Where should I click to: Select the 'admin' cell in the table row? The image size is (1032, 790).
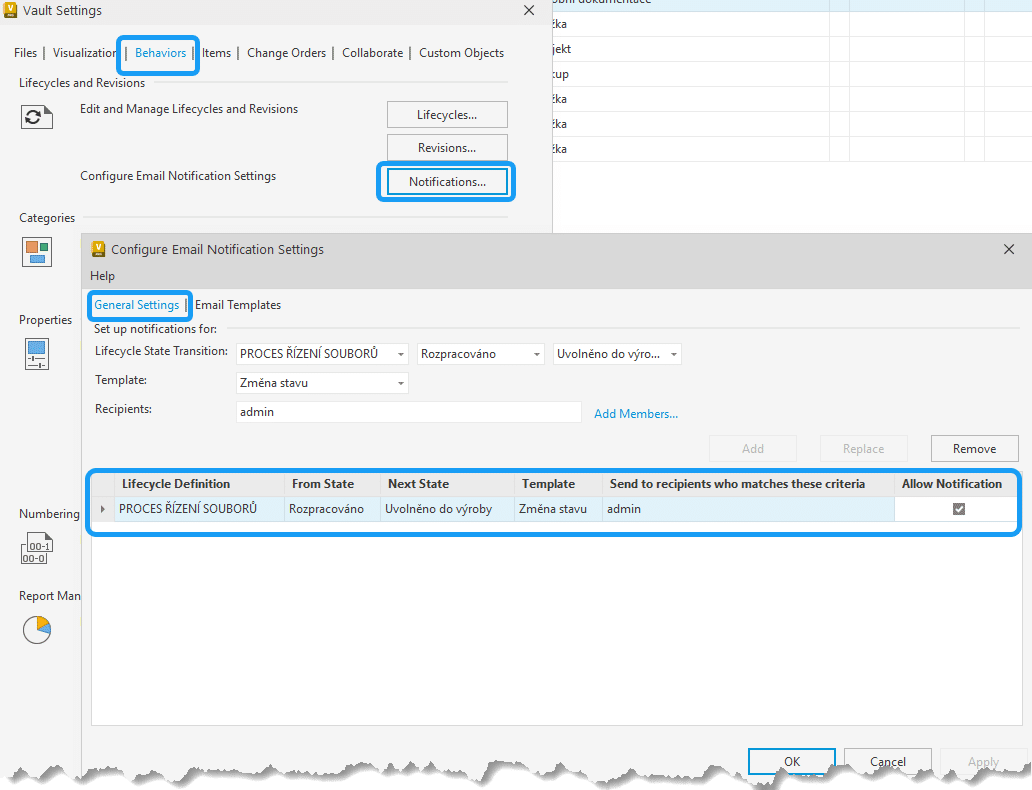tap(748, 509)
